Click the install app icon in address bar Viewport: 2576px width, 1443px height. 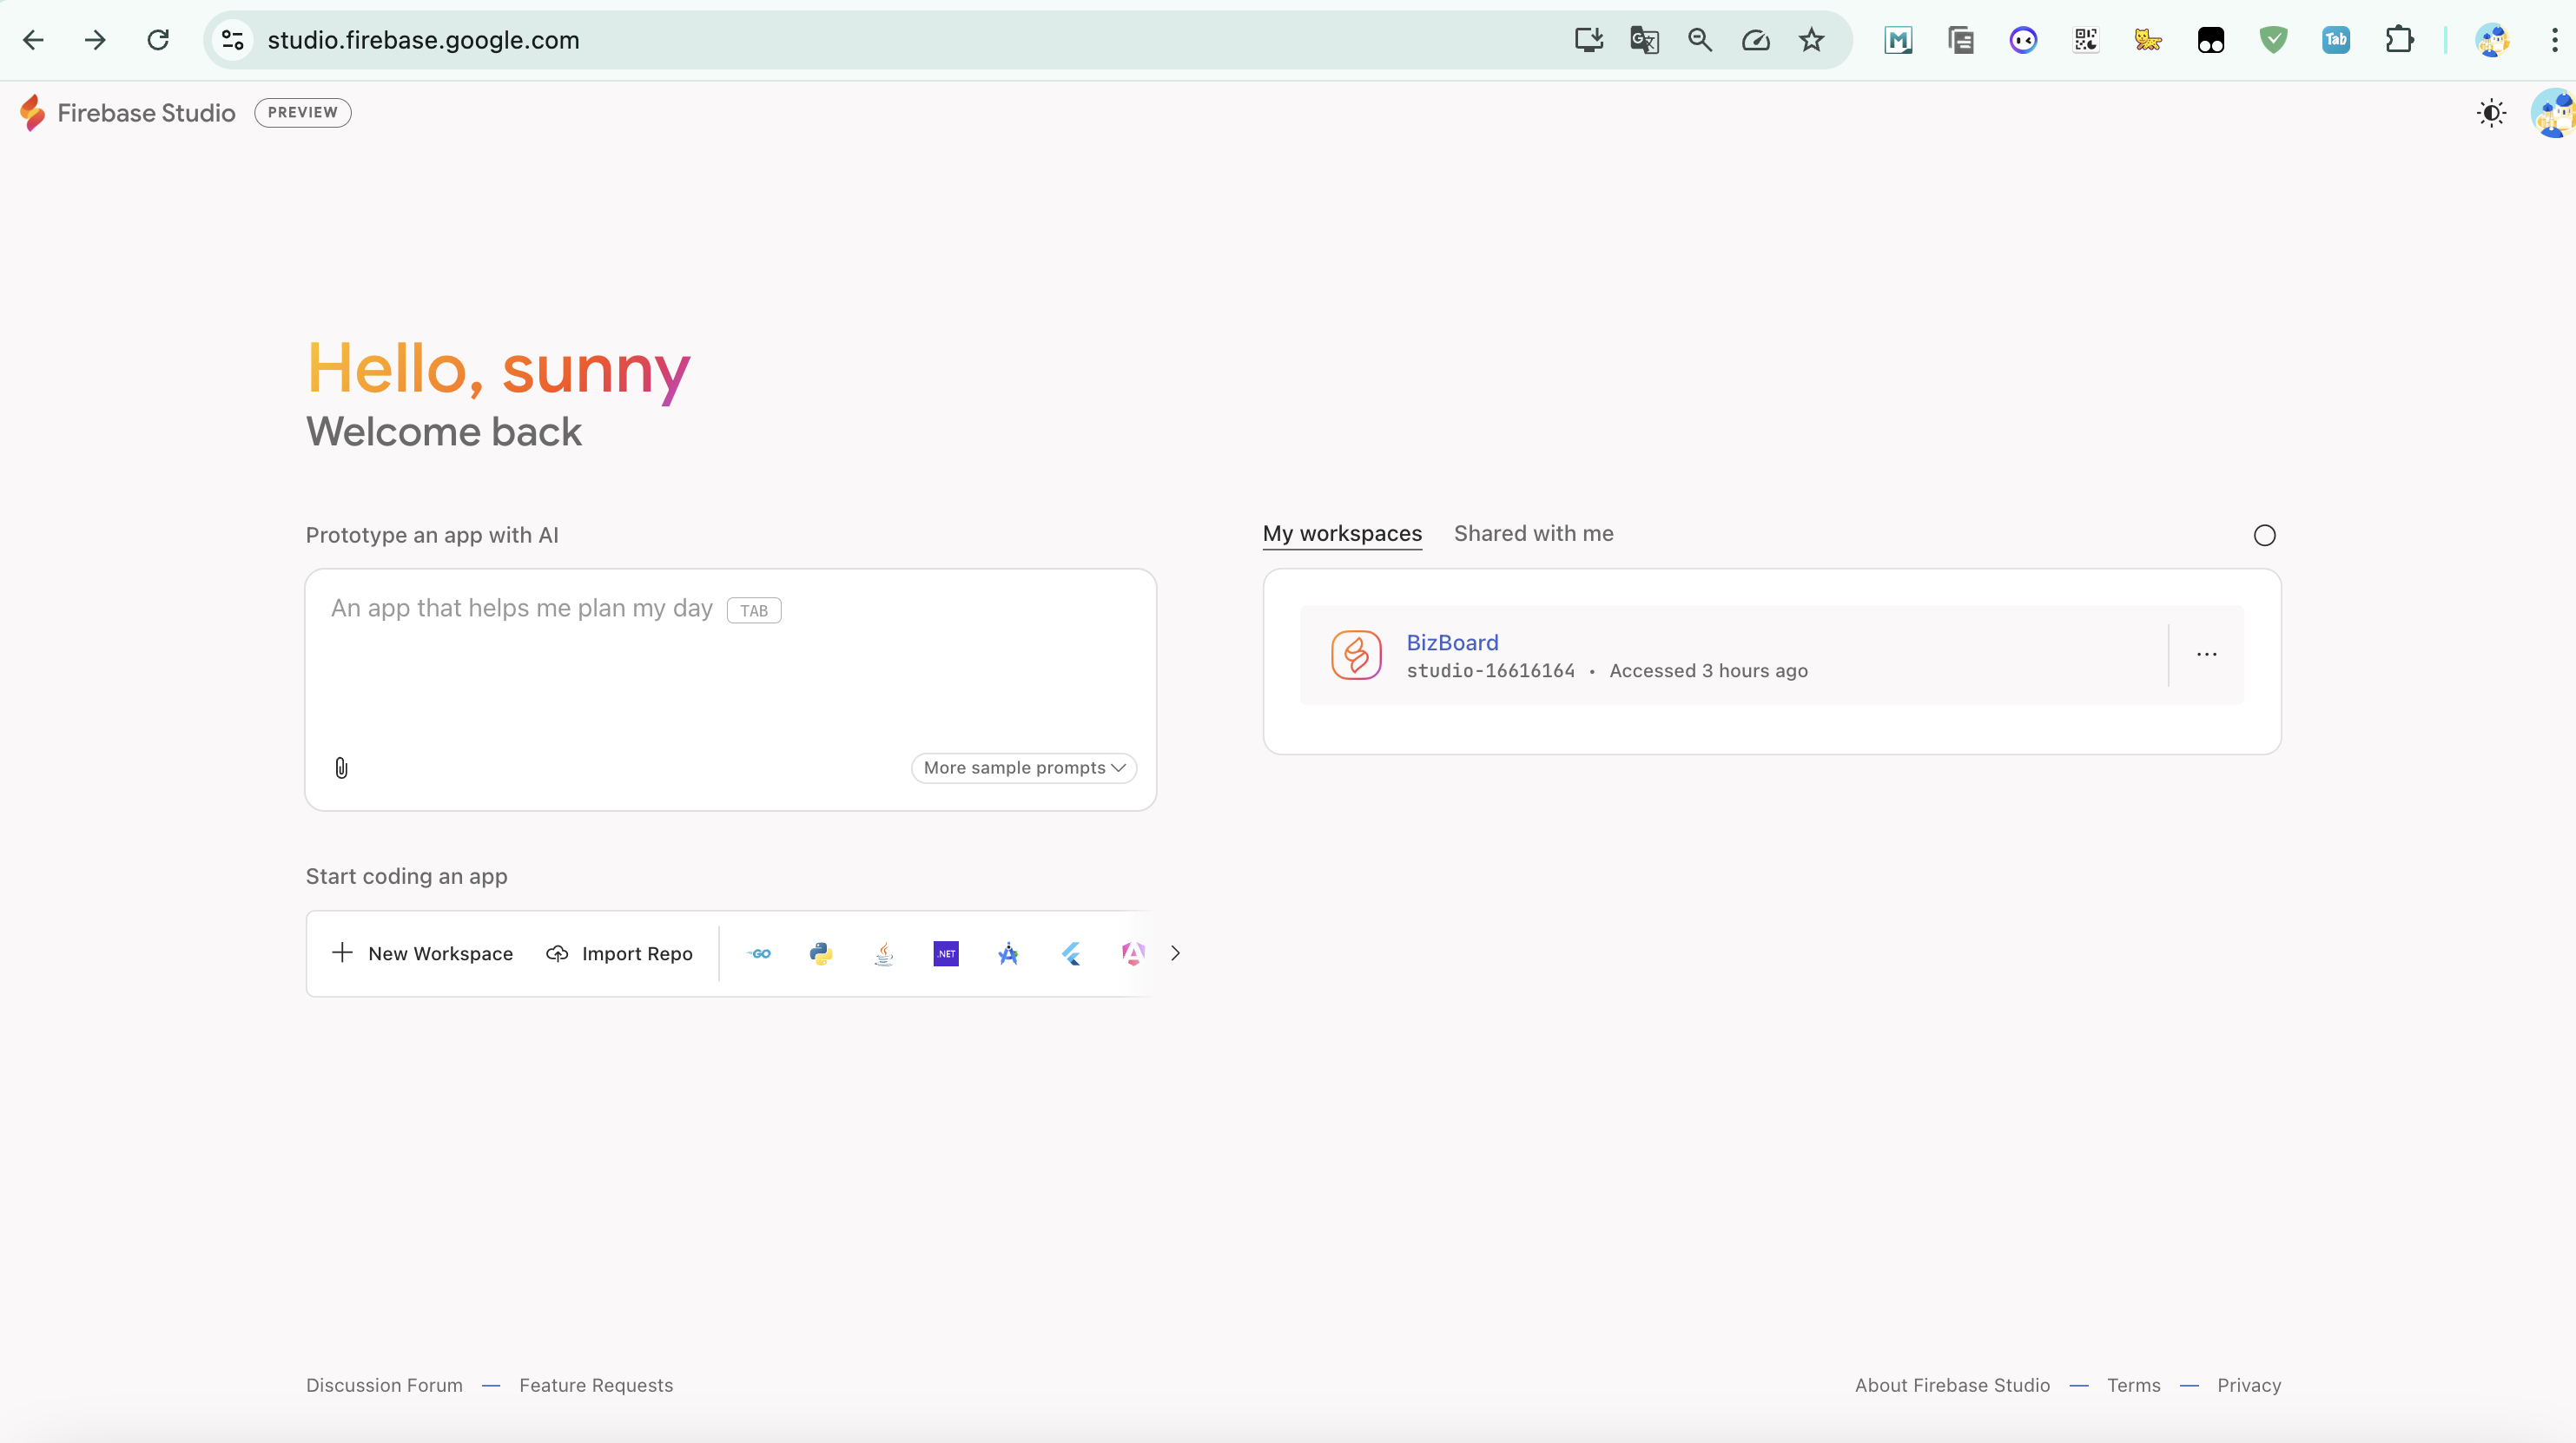pos(1589,40)
